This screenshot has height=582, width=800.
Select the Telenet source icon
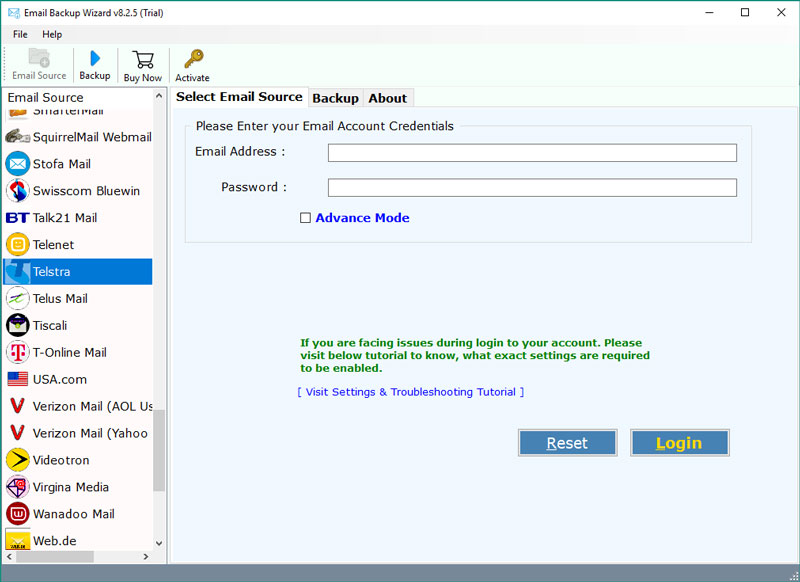[x=17, y=245]
